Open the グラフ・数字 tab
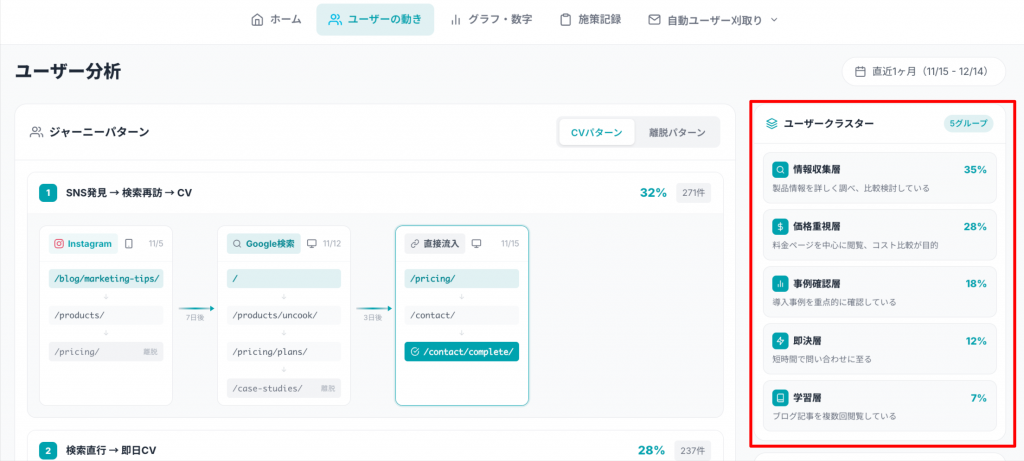 pos(491,20)
